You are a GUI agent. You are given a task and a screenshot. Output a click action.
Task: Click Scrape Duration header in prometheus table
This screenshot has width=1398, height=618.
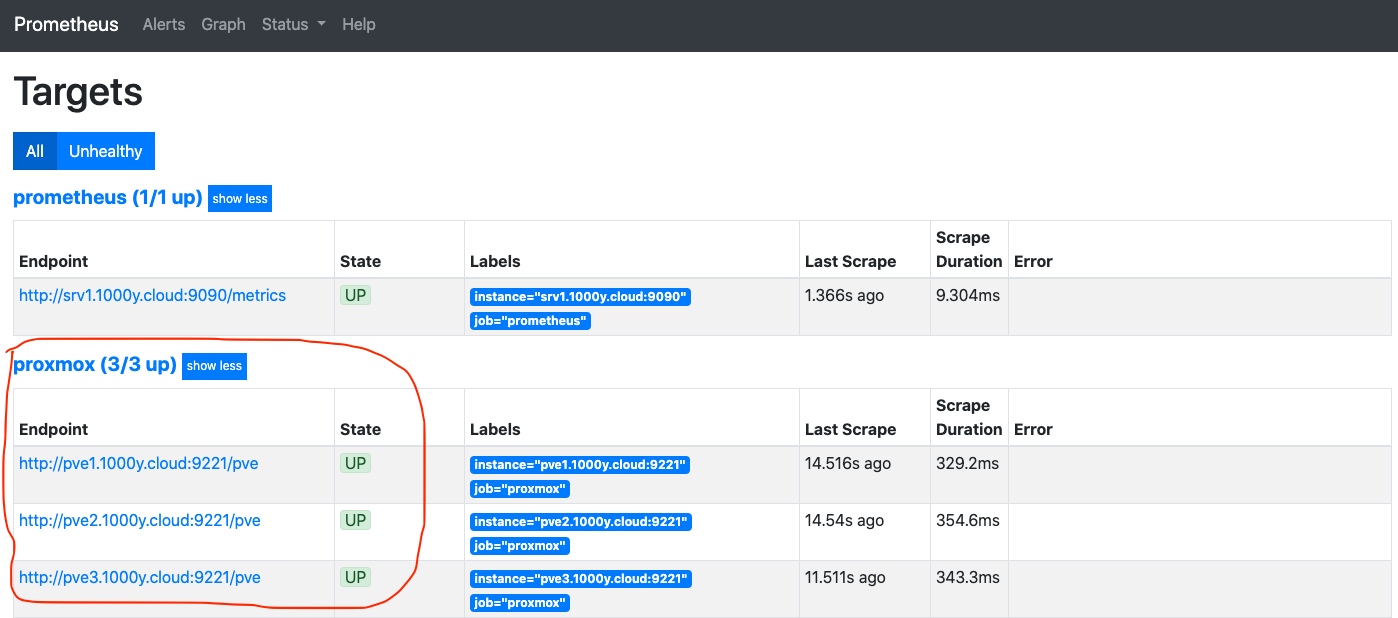(969, 249)
